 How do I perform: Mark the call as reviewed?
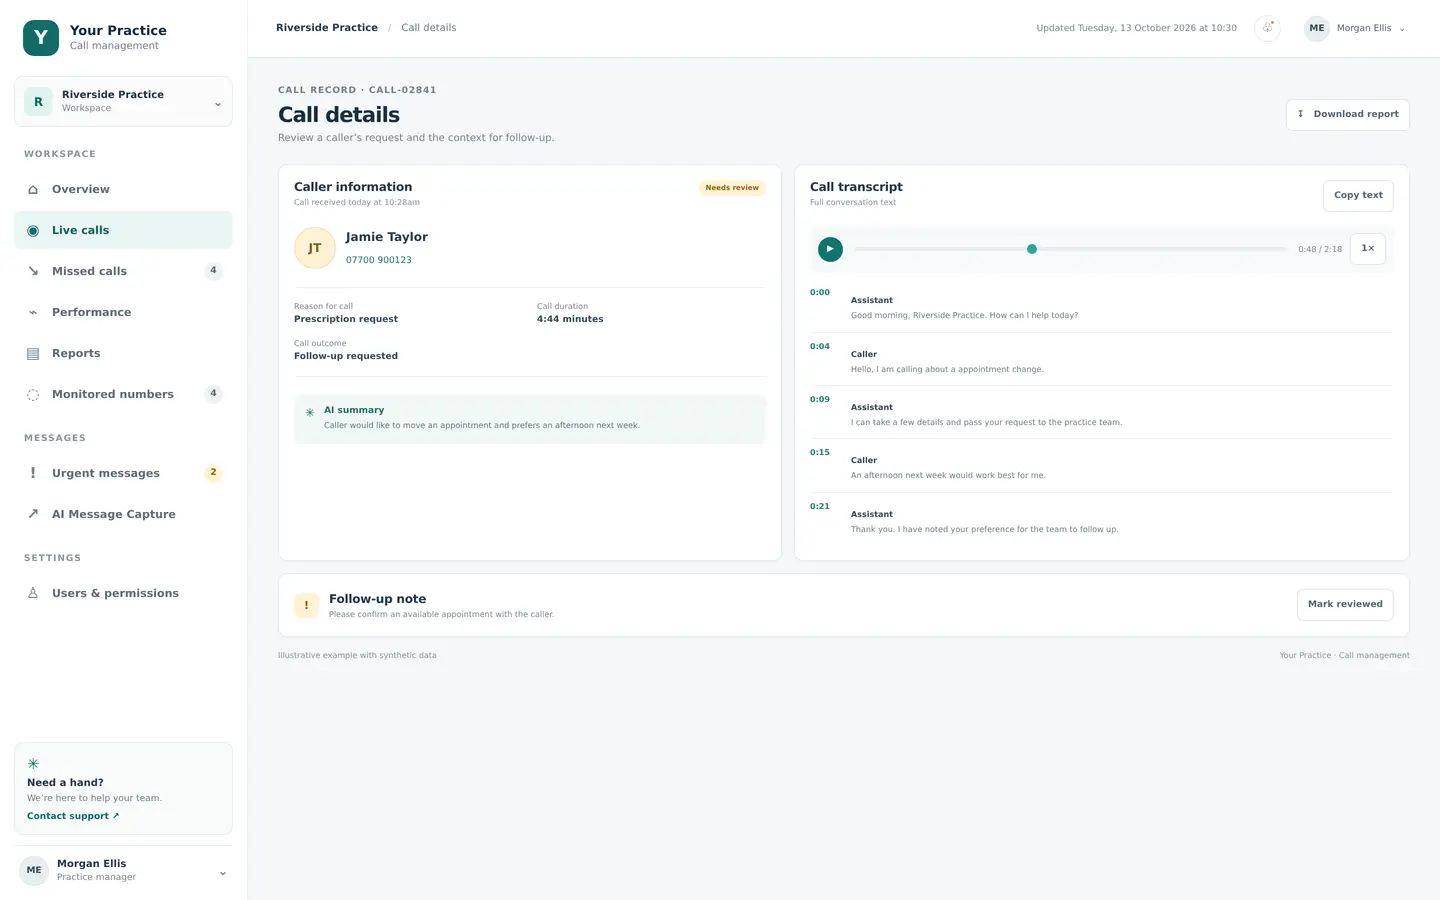point(1345,604)
